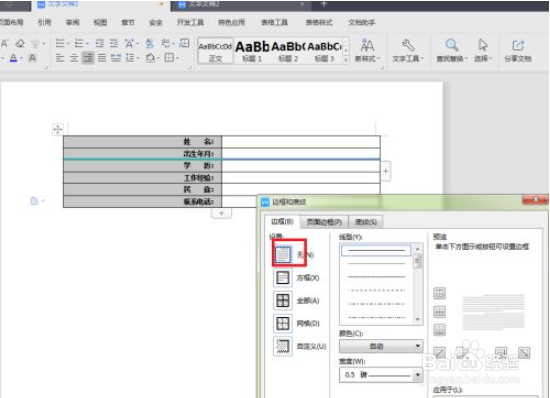Click the decrease indent icon

click(x=100, y=43)
